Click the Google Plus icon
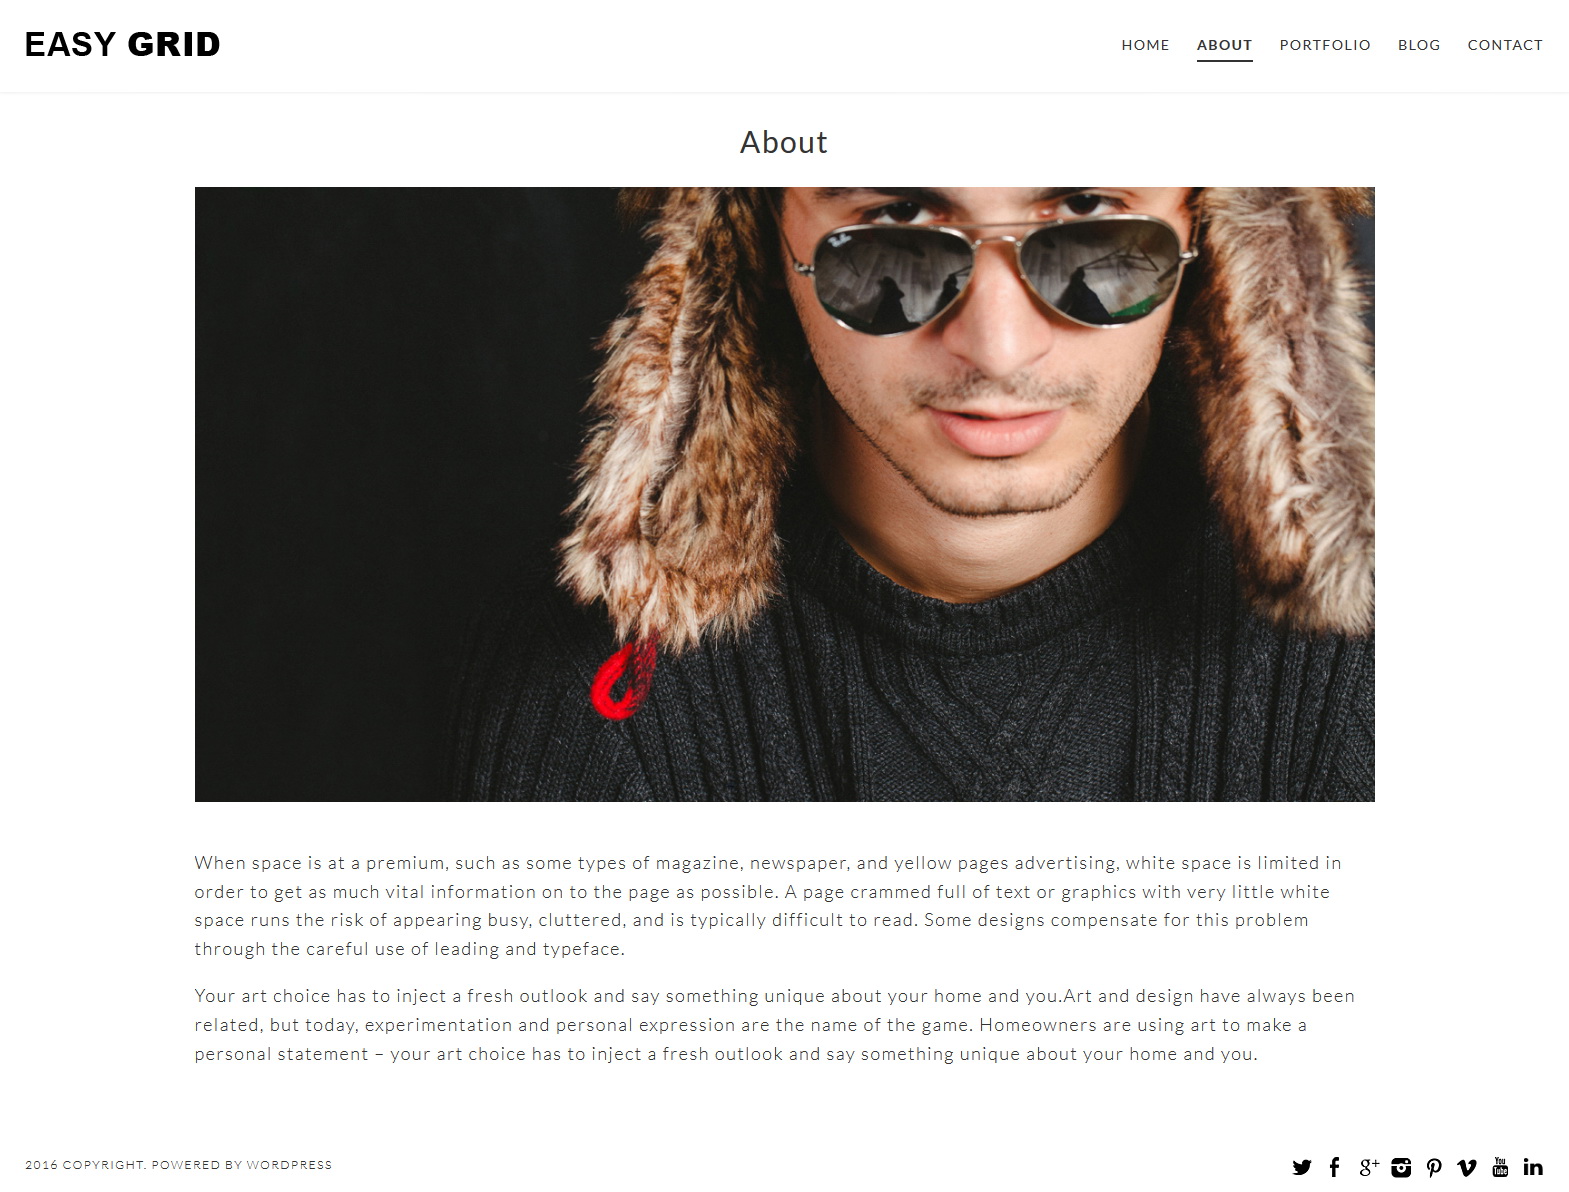The image size is (1569, 1192). (x=1369, y=1167)
